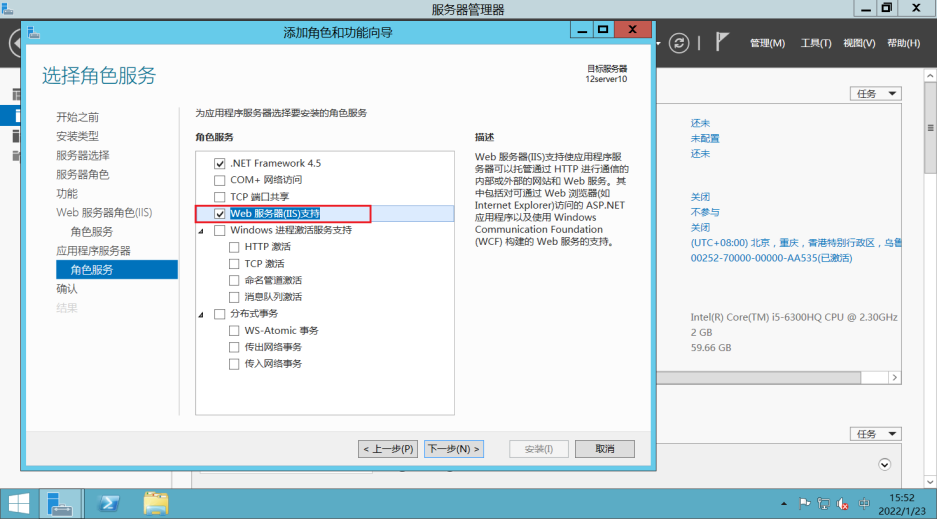This screenshot has height=519, width=937.
Task: Go to 角色服务 step under Web 服务器角色(IIS)
Action: (91, 232)
